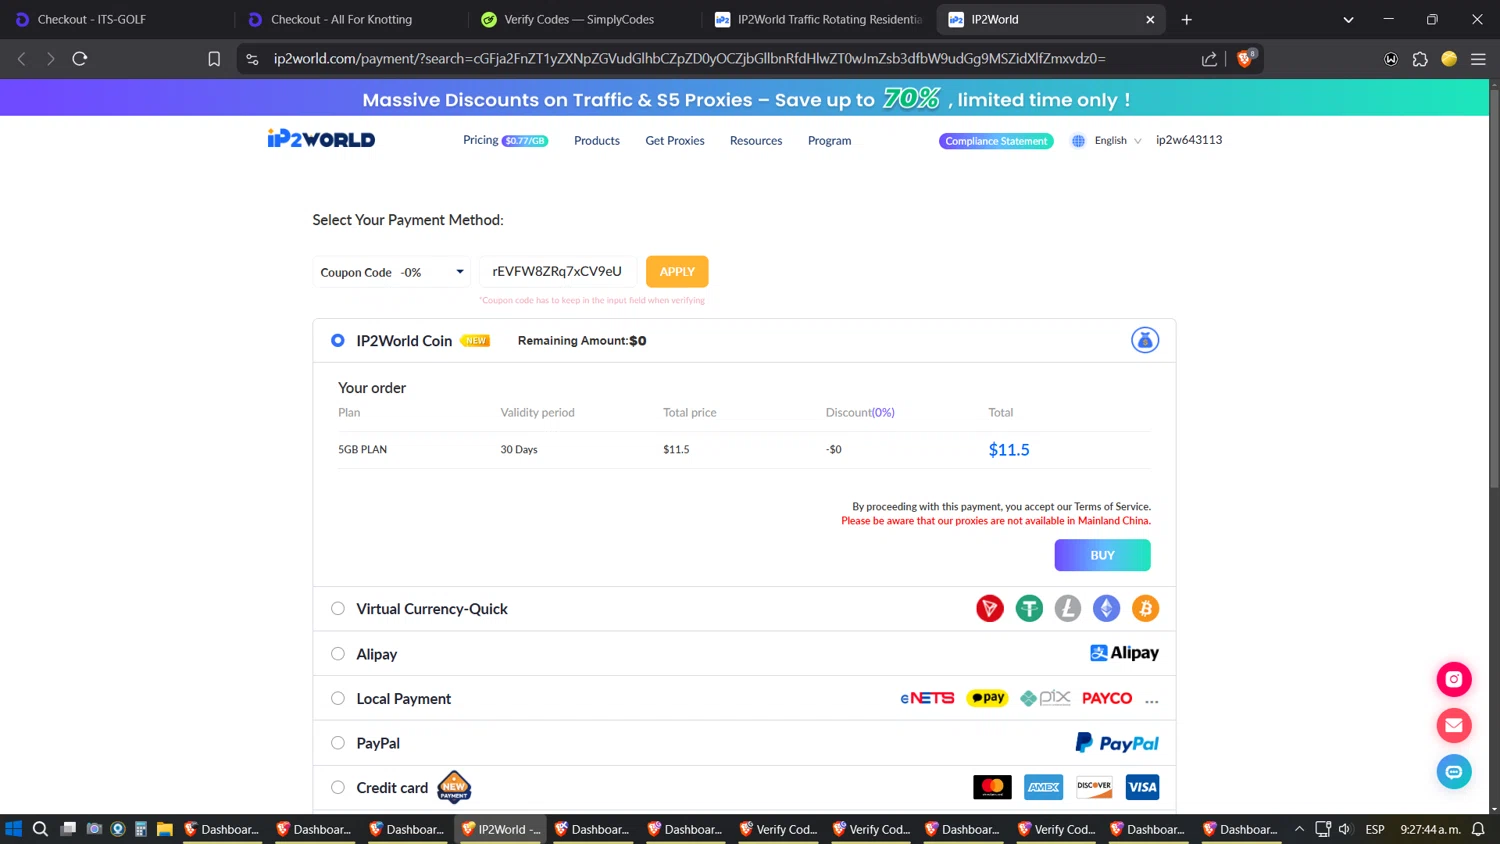This screenshot has height=844, width=1500.
Task: Open the Brave main menu hamburger icon
Action: (1478, 59)
